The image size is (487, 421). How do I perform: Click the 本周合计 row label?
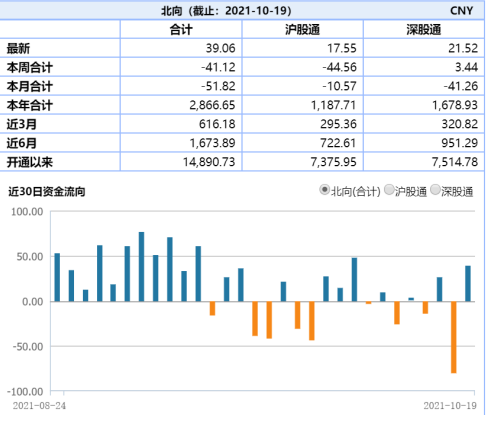click(x=30, y=68)
